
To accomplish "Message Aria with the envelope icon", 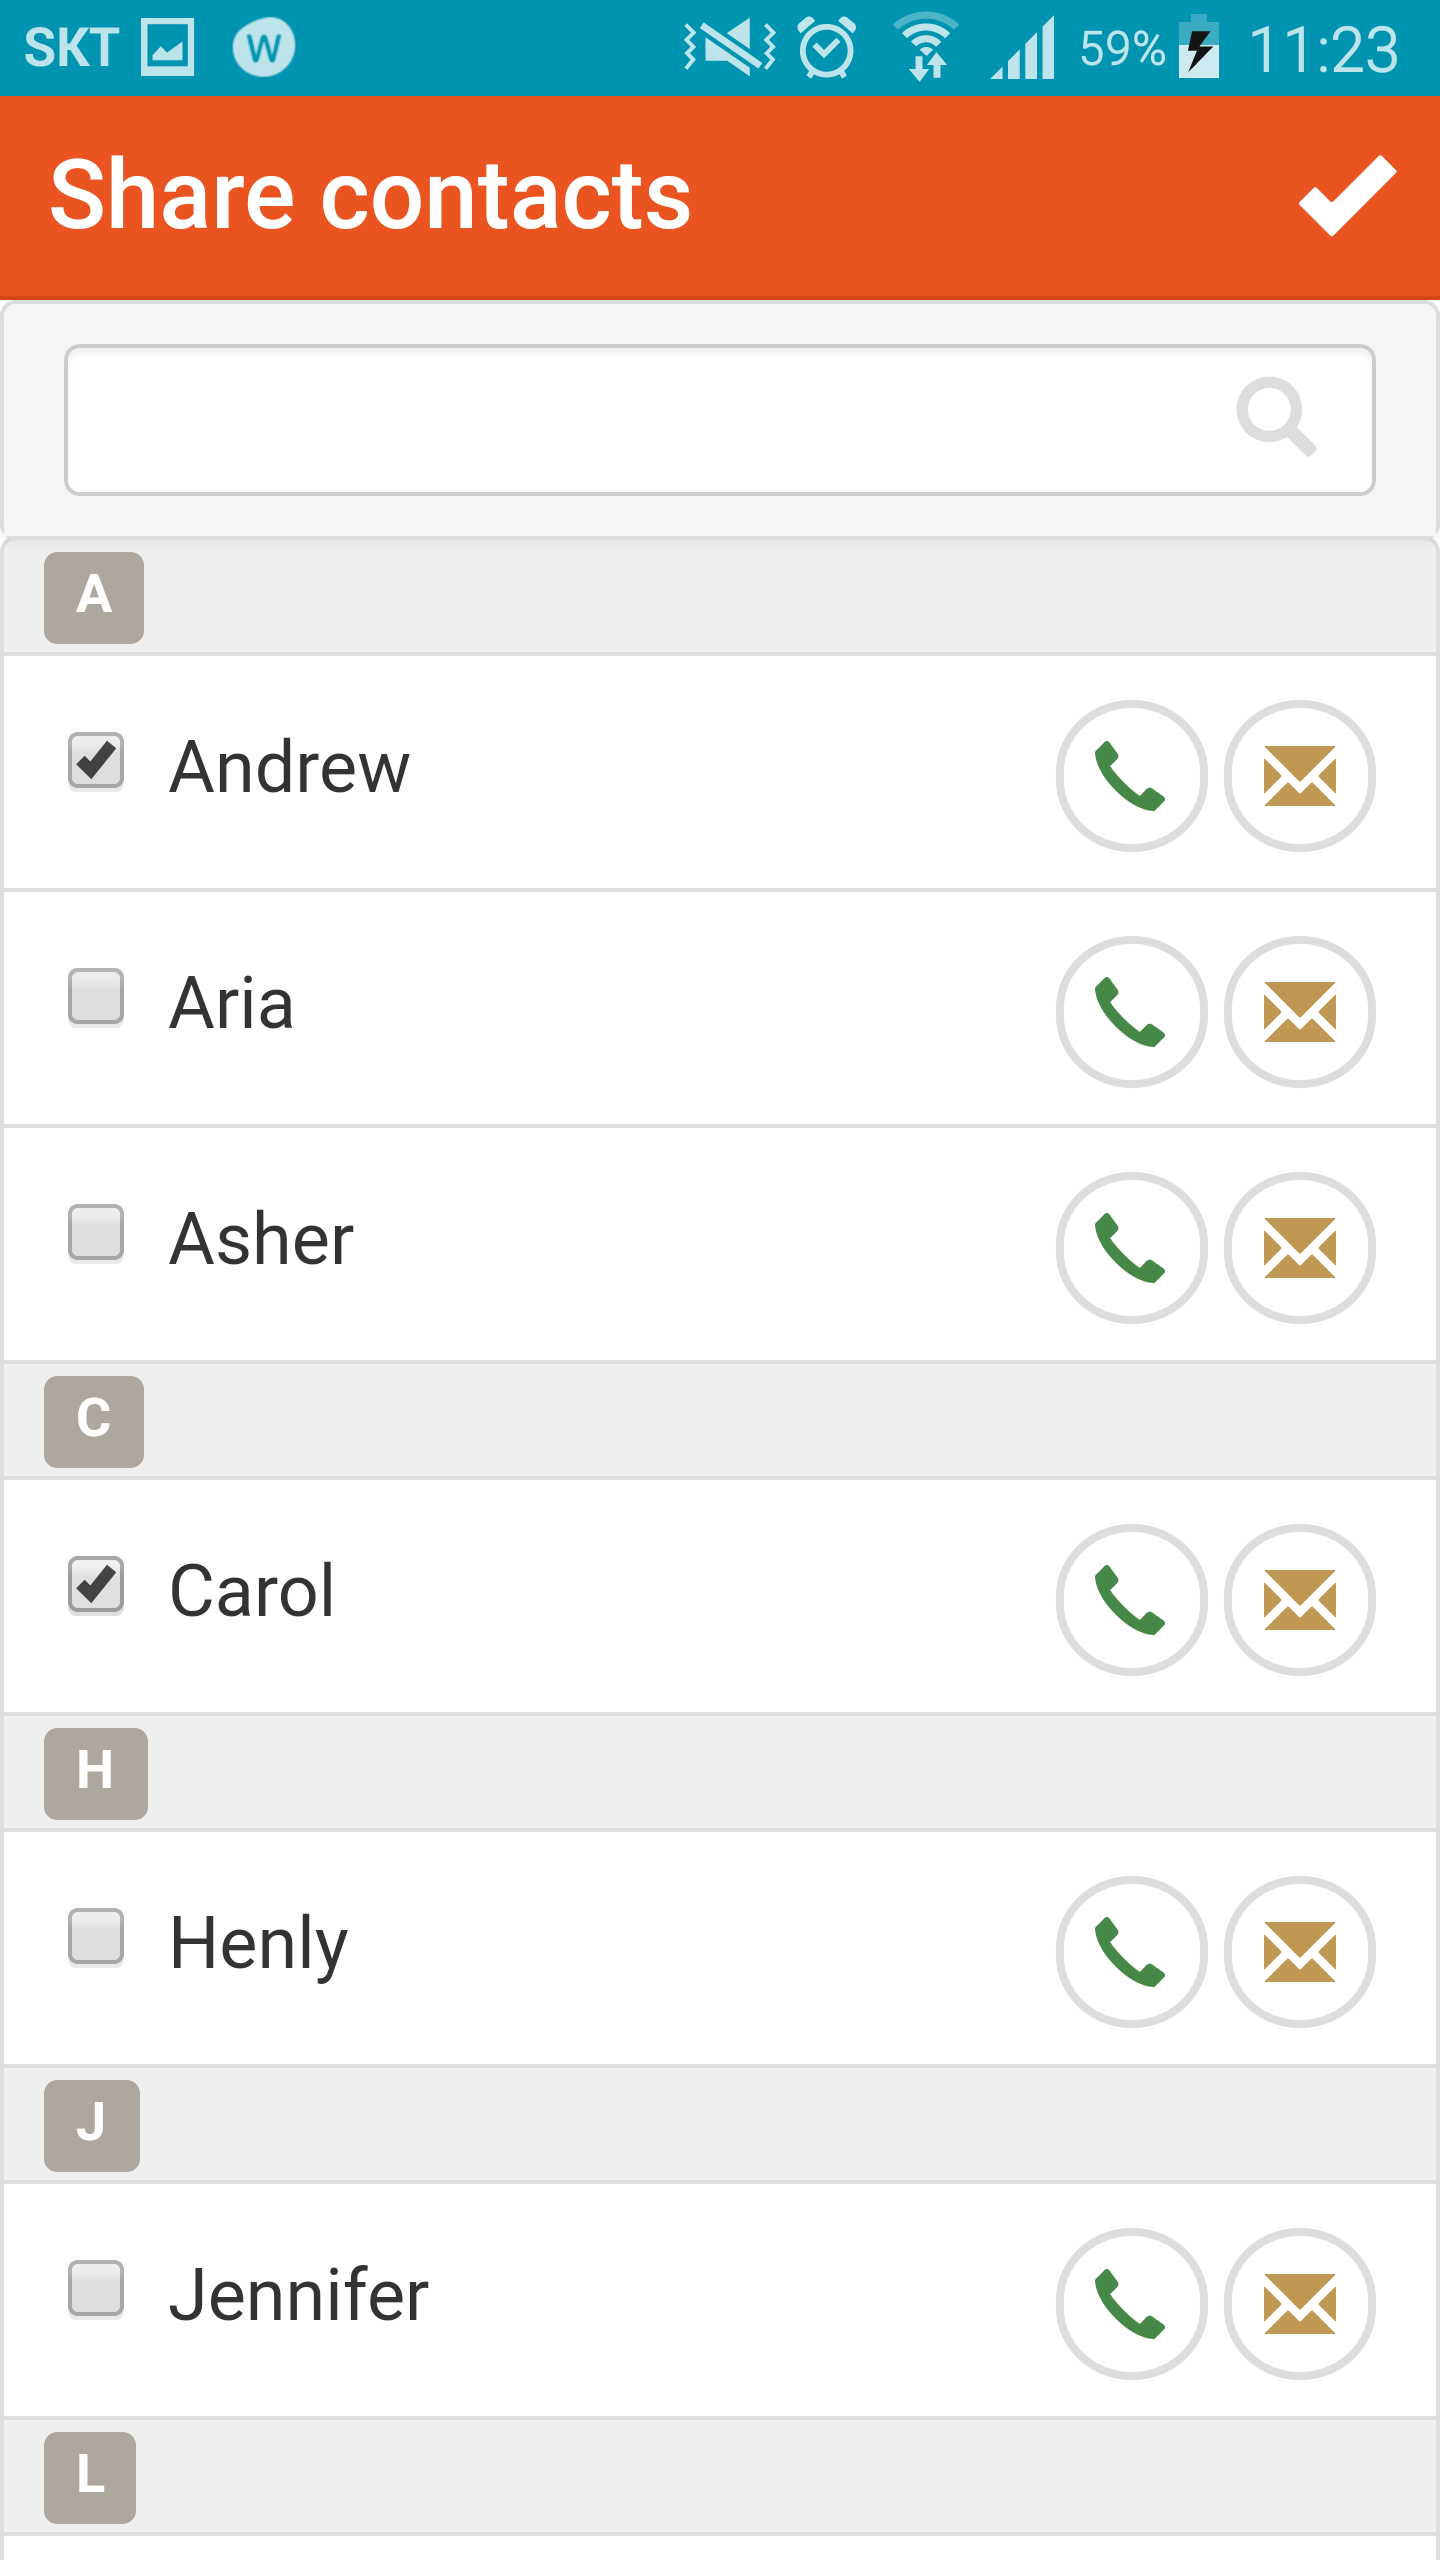I will (x=1300, y=1012).
